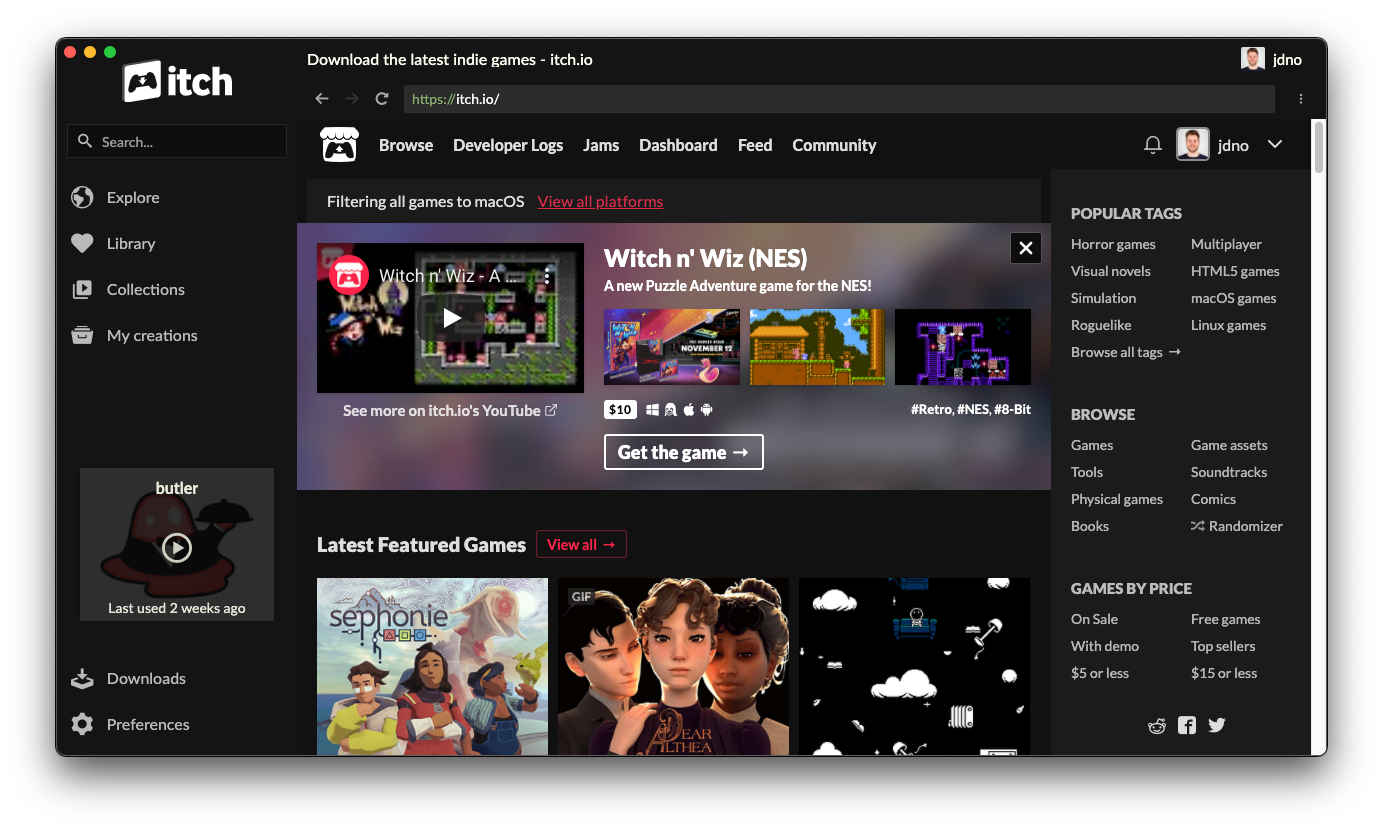The height and width of the screenshot is (830, 1383).
Task: Click the jdno avatar in title bar
Action: [x=1252, y=59]
